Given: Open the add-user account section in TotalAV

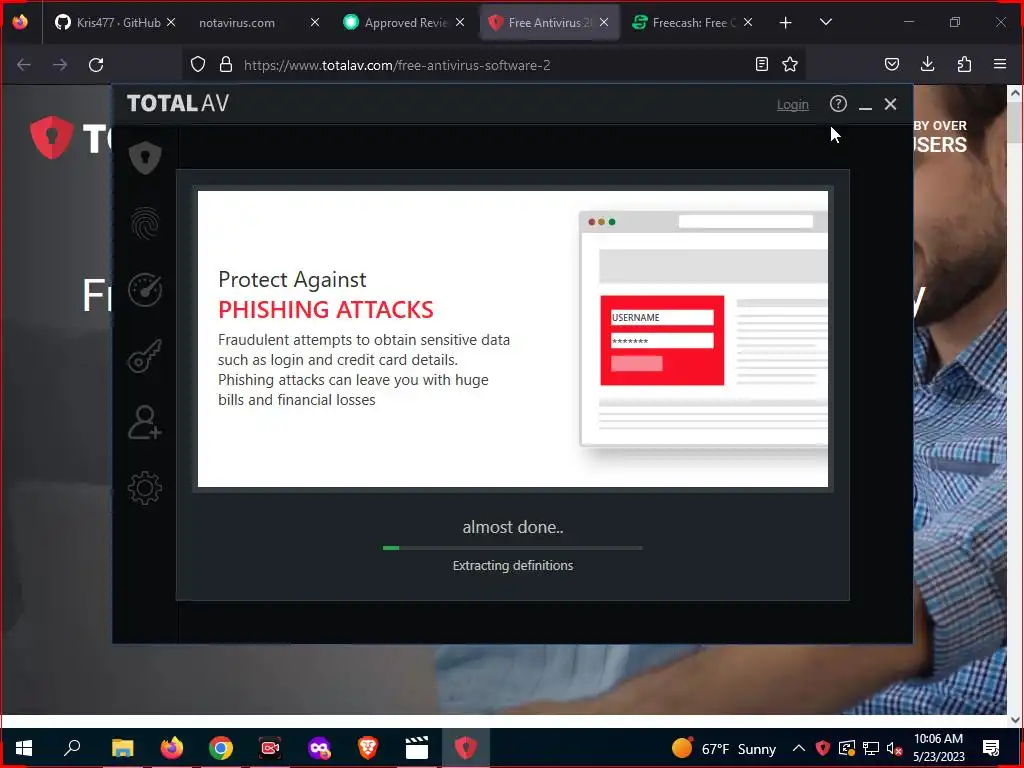Looking at the screenshot, I should click(145, 423).
